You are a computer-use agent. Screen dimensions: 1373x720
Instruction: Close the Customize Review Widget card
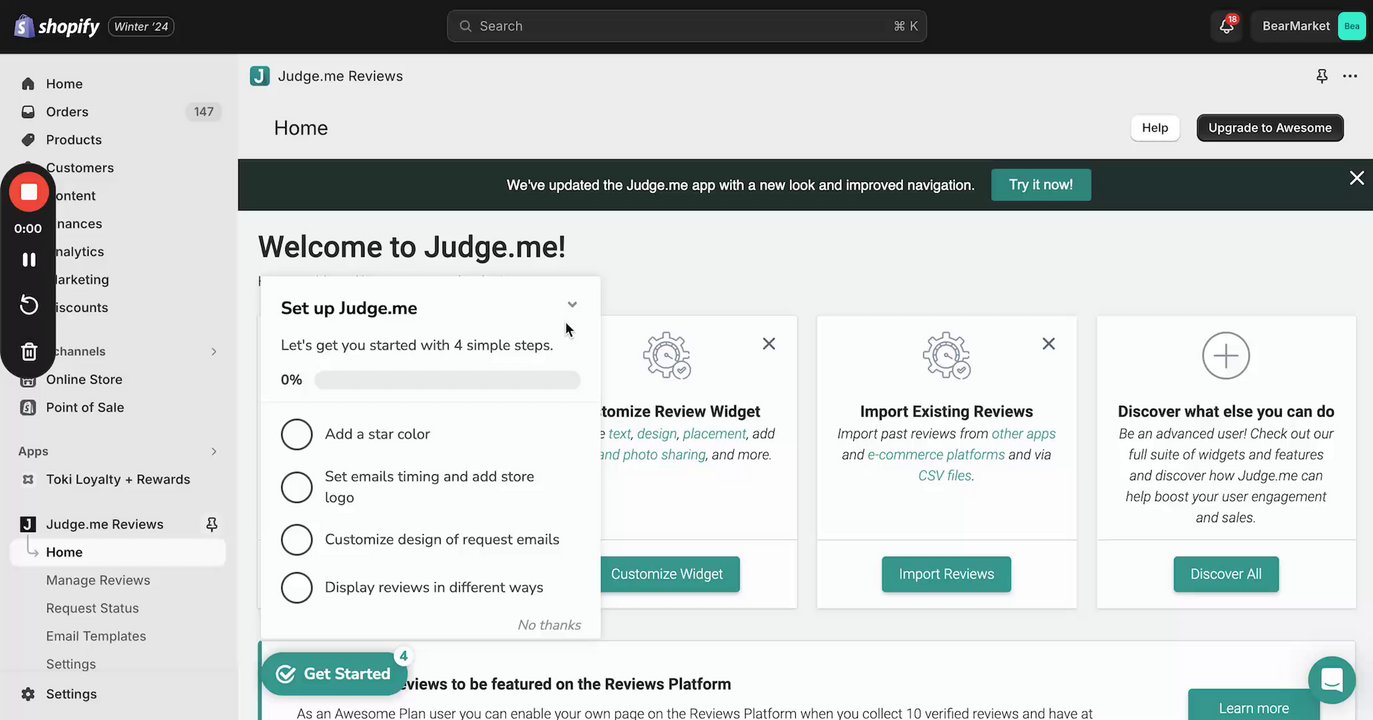click(x=769, y=344)
